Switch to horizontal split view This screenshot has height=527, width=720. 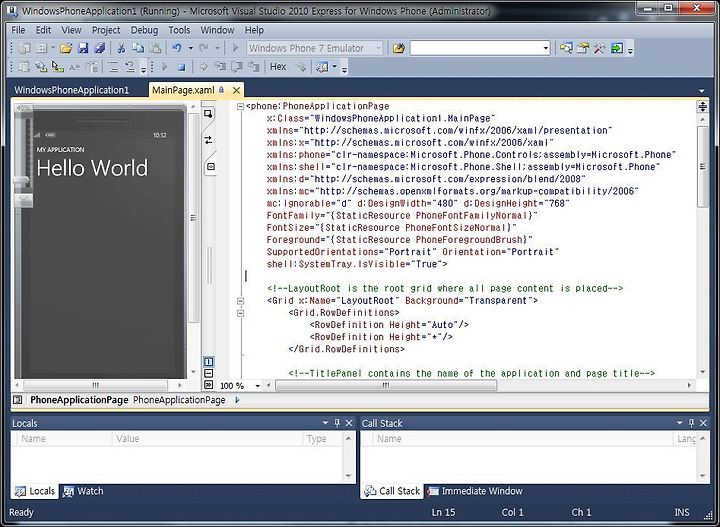pyautogui.click(x=208, y=373)
